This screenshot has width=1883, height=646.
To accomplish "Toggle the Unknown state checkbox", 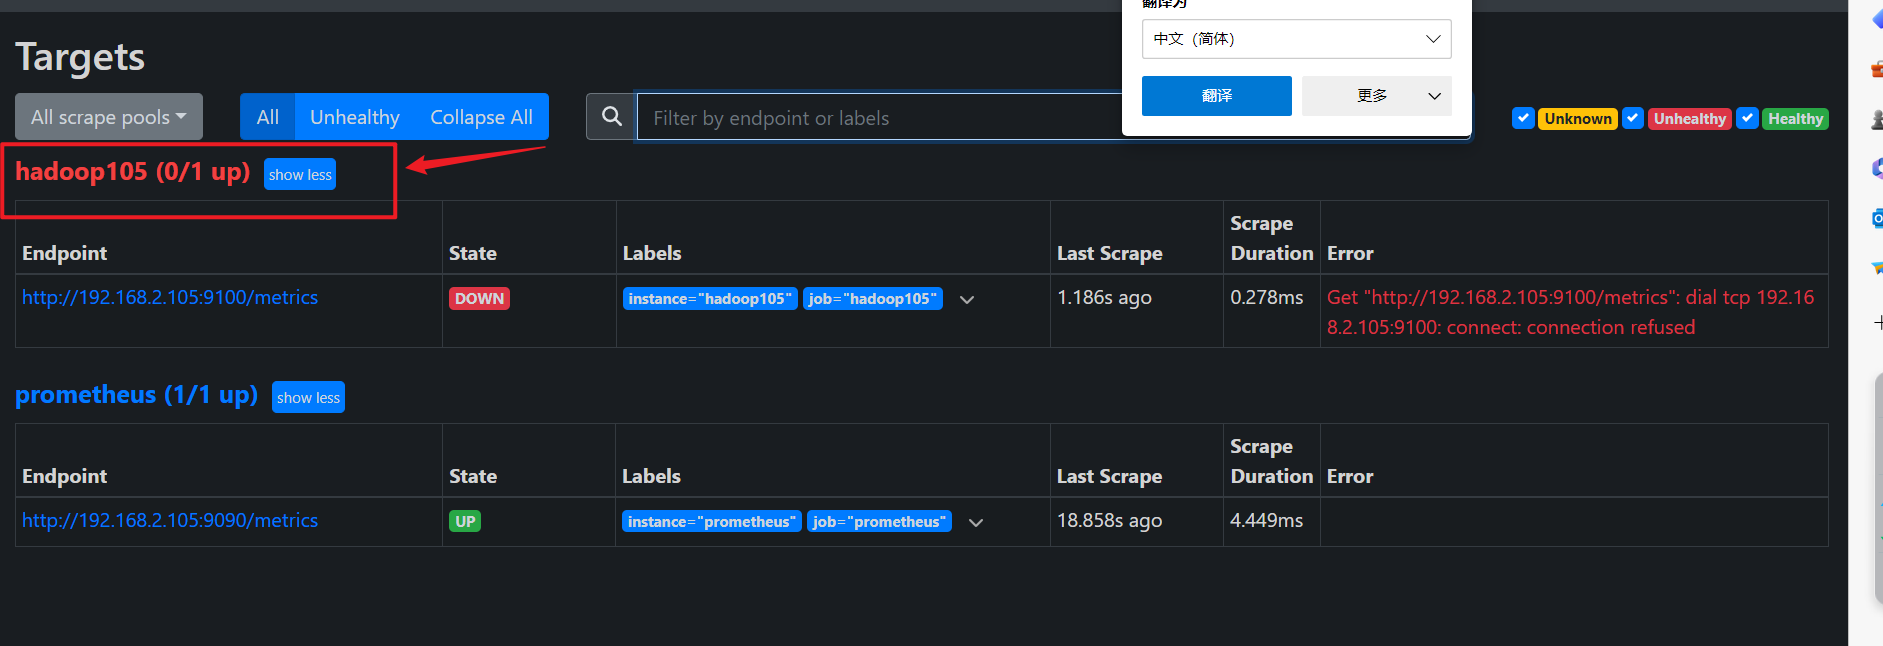I will coord(1523,118).
